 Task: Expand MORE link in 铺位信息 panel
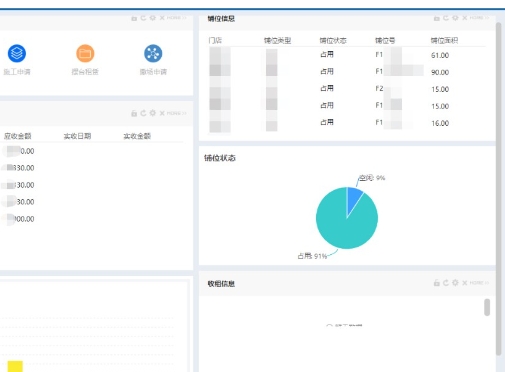(479, 18)
